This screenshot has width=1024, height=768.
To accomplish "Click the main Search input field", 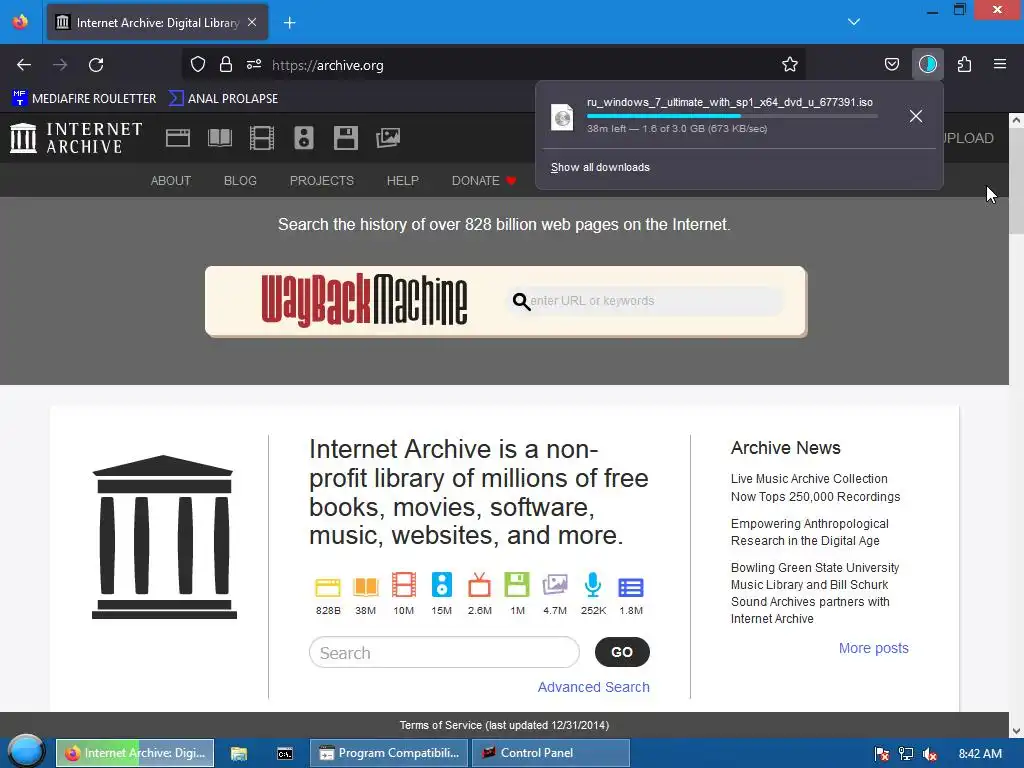I will (444, 652).
